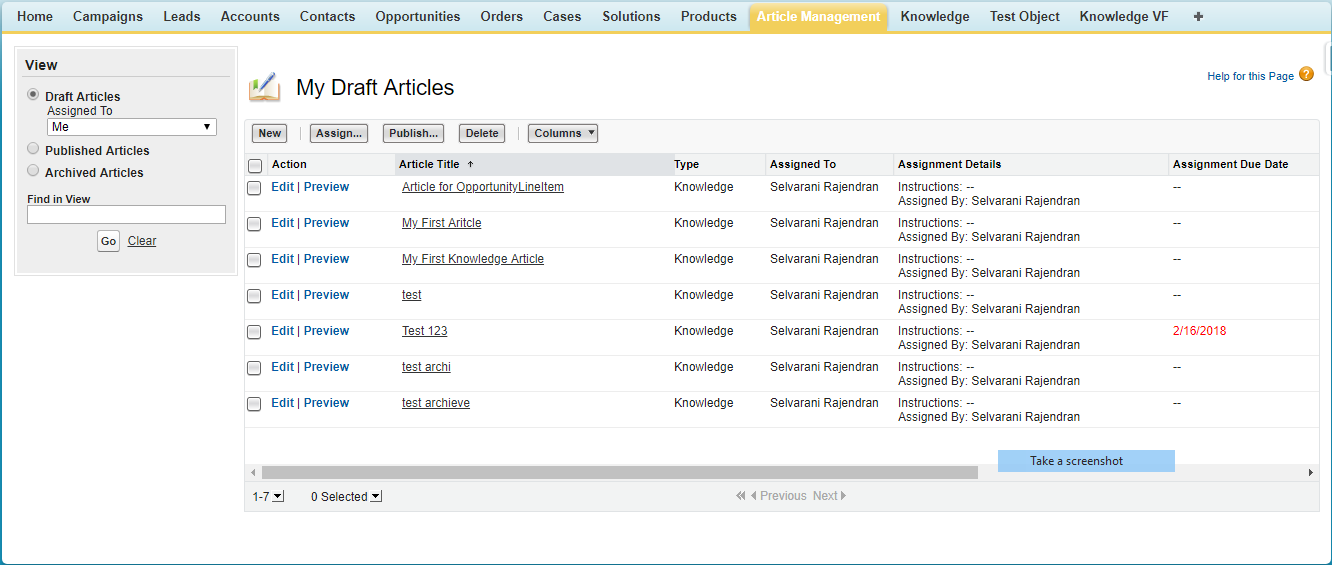This screenshot has height=565, width=1332.
Task: Open the My First Knowledge Article link
Action: click(x=473, y=259)
